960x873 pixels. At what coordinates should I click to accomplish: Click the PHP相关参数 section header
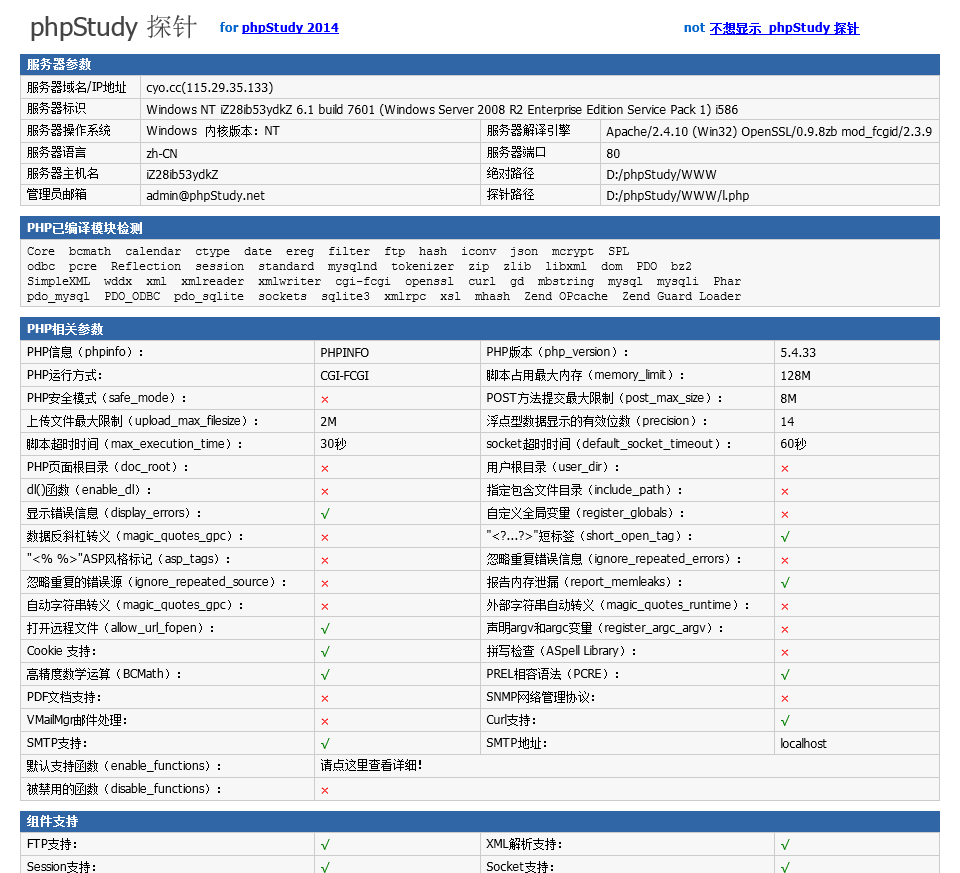click(x=480, y=329)
